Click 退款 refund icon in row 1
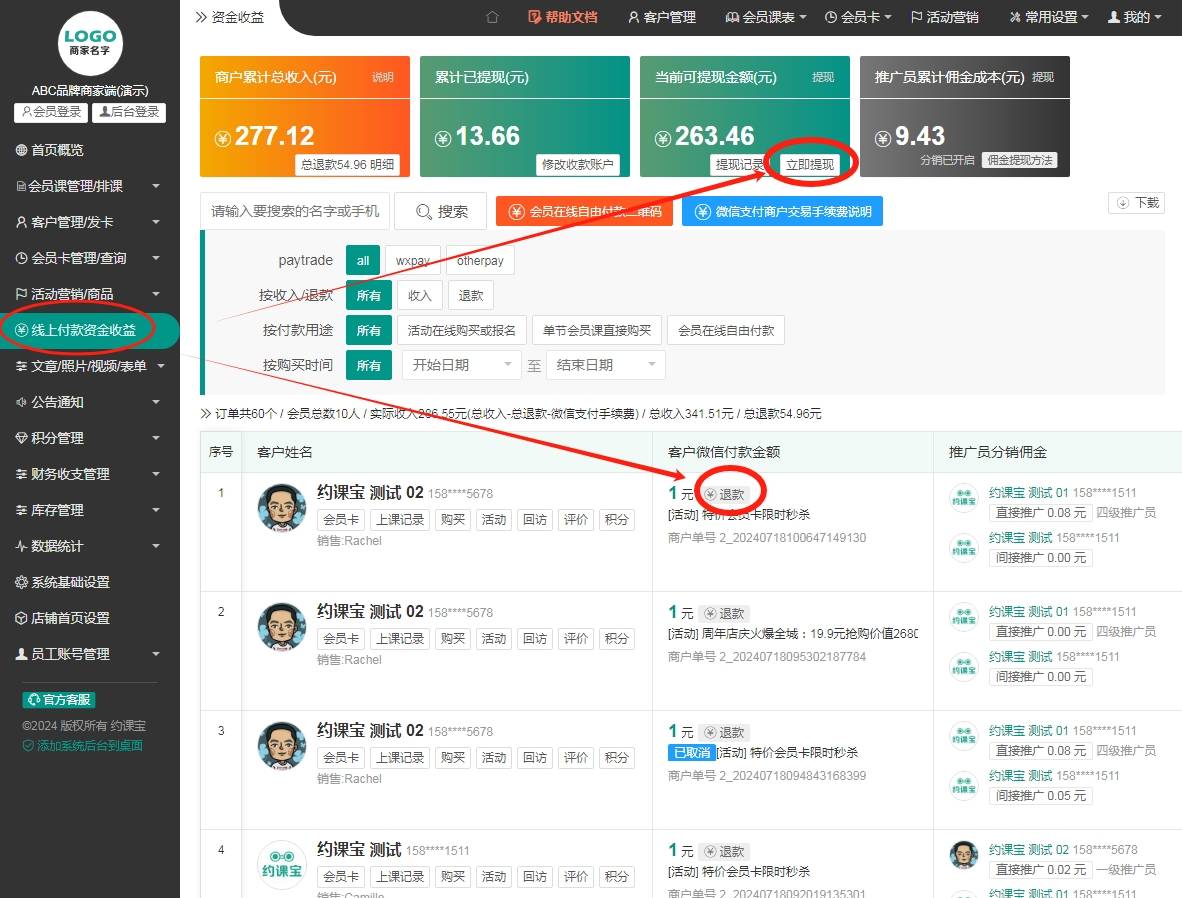 [x=724, y=495]
